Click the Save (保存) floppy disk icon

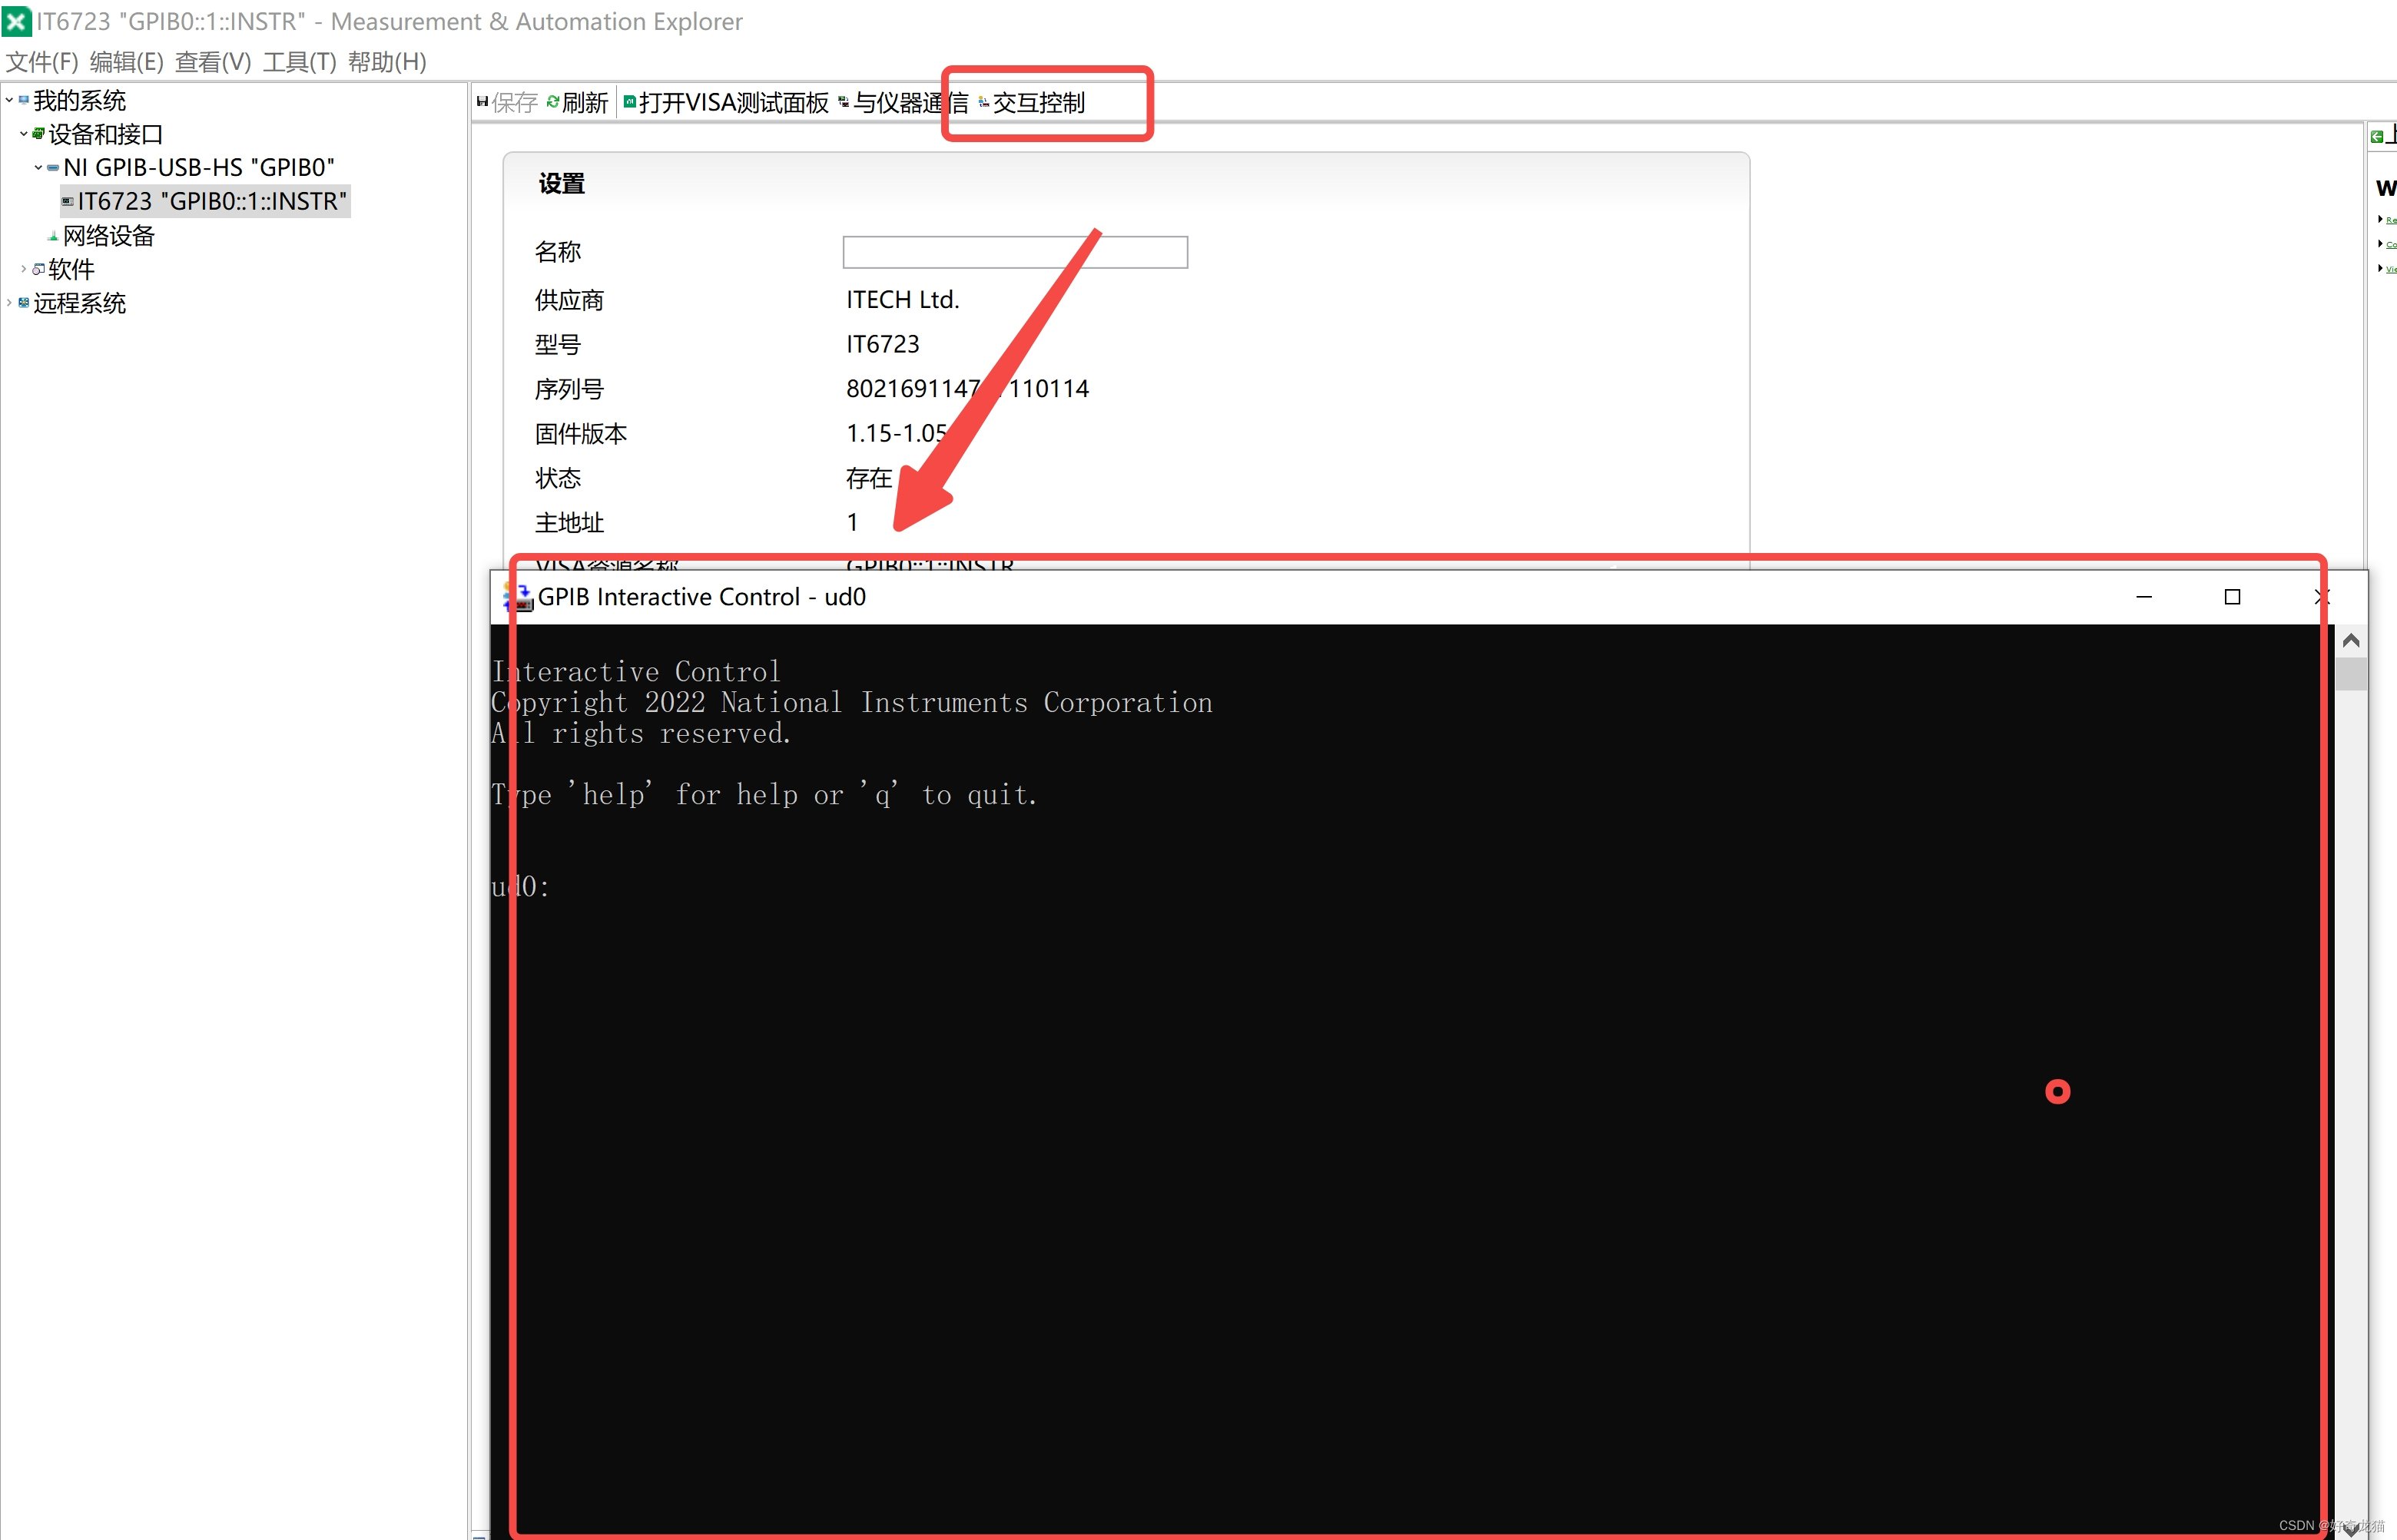[x=482, y=101]
